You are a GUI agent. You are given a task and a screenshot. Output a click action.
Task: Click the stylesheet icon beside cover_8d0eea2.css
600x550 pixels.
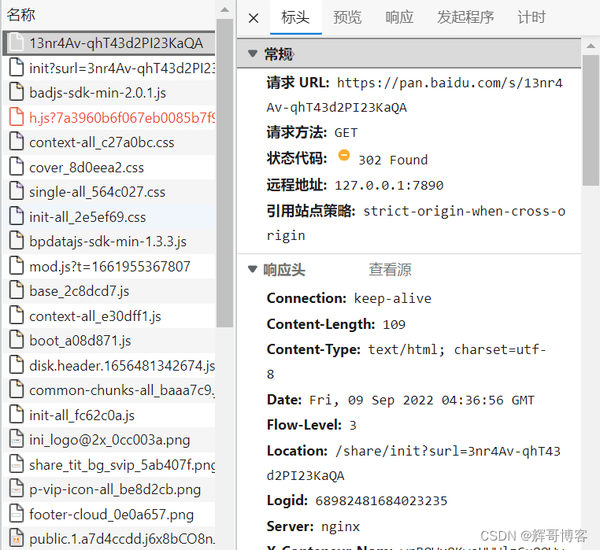tap(16, 167)
